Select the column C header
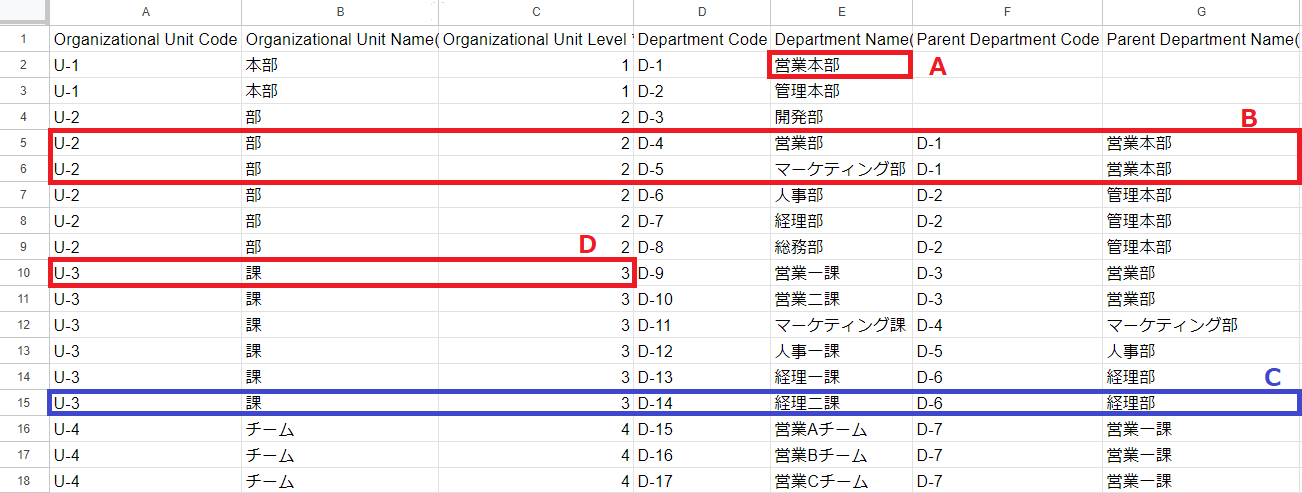 click(536, 12)
